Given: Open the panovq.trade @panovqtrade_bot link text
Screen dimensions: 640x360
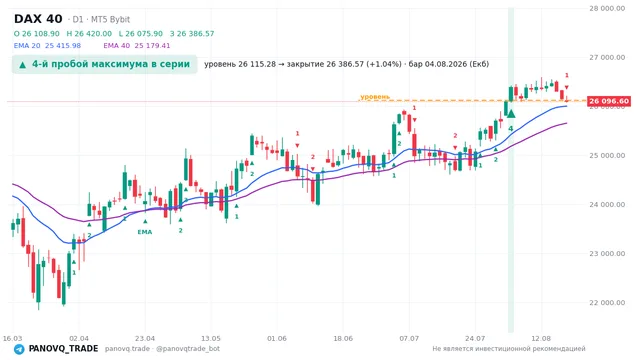Looking at the screenshot, I should click(162, 349).
